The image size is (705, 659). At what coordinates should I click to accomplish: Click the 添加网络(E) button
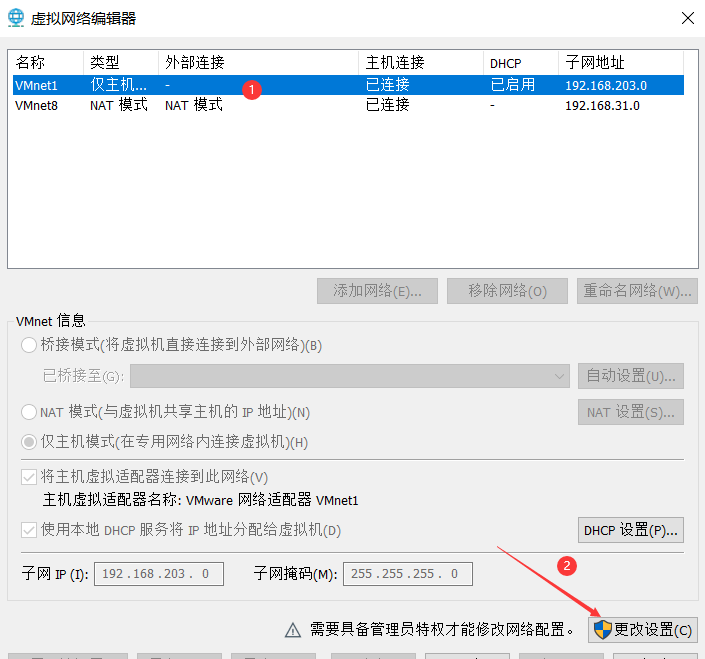(x=377, y=291)
